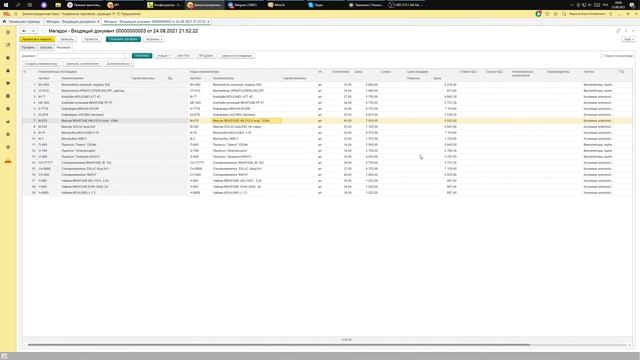640x360 pixels.
Task: Open the "Новый" dropdown button
Action: (163, 56)
